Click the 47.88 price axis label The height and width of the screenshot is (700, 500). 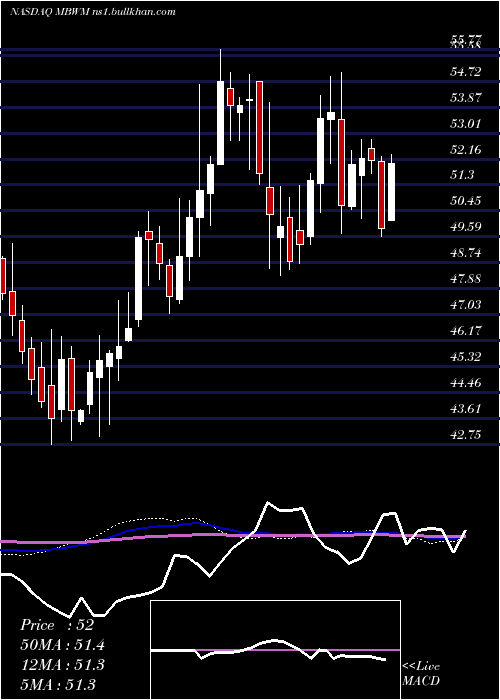[x=466, y=279]
